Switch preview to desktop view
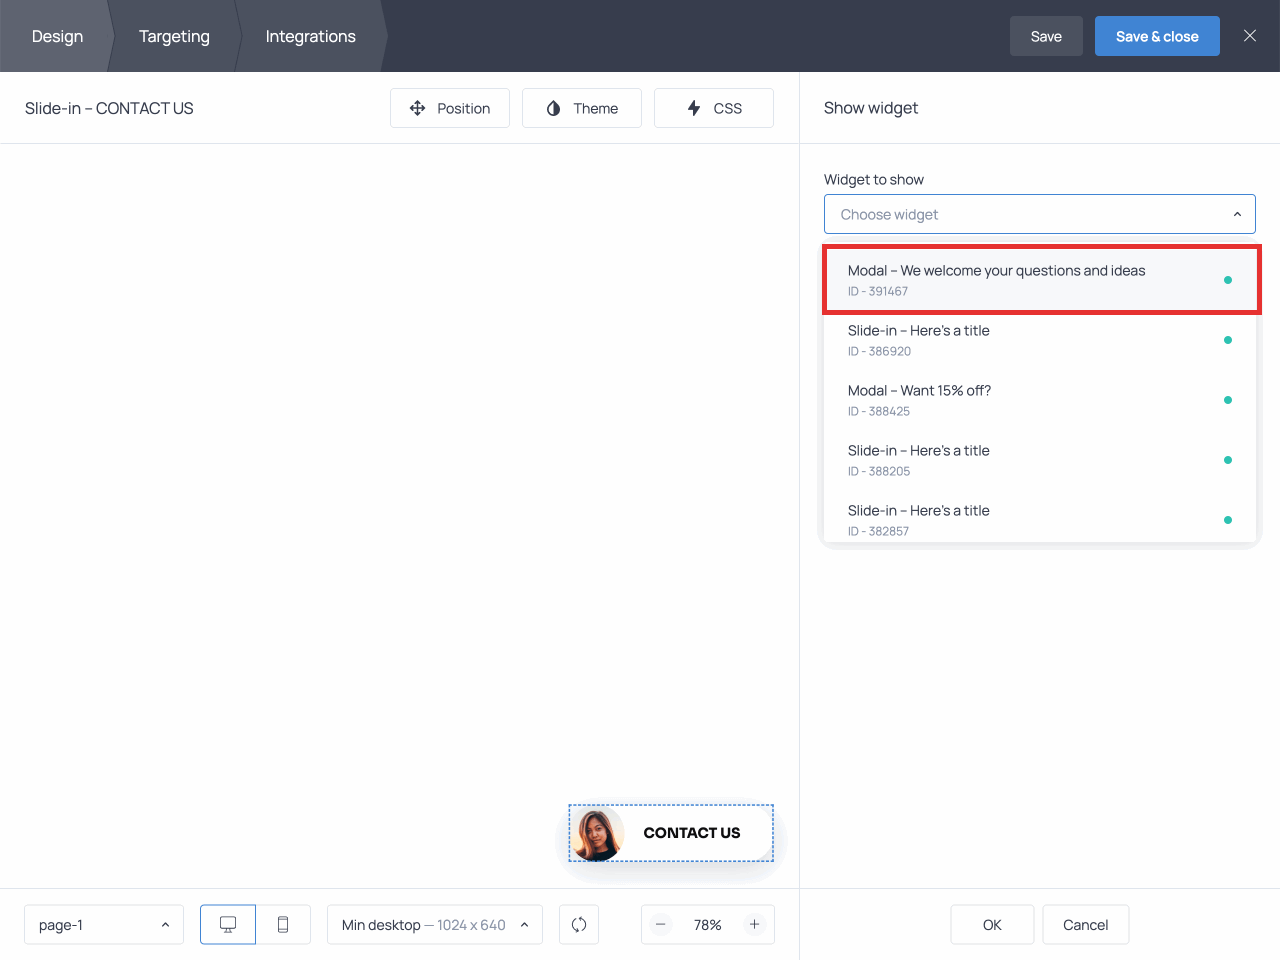1280x960 pixels. (227, 924)
